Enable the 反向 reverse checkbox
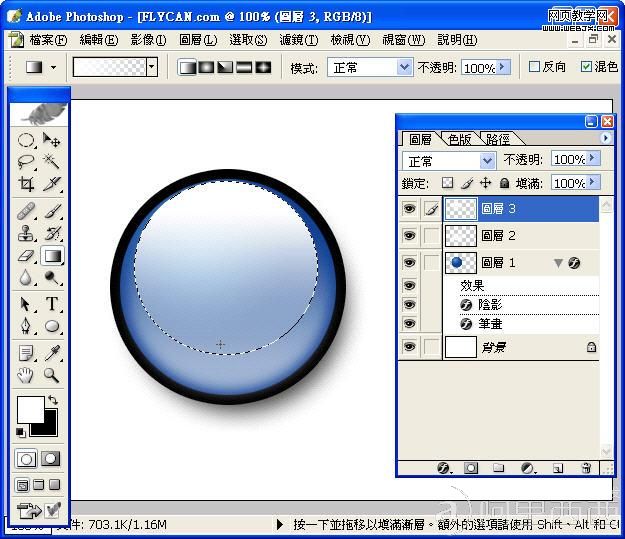This screenshot has width=625, height=539. pyautogui.click(x=534, y=67)
